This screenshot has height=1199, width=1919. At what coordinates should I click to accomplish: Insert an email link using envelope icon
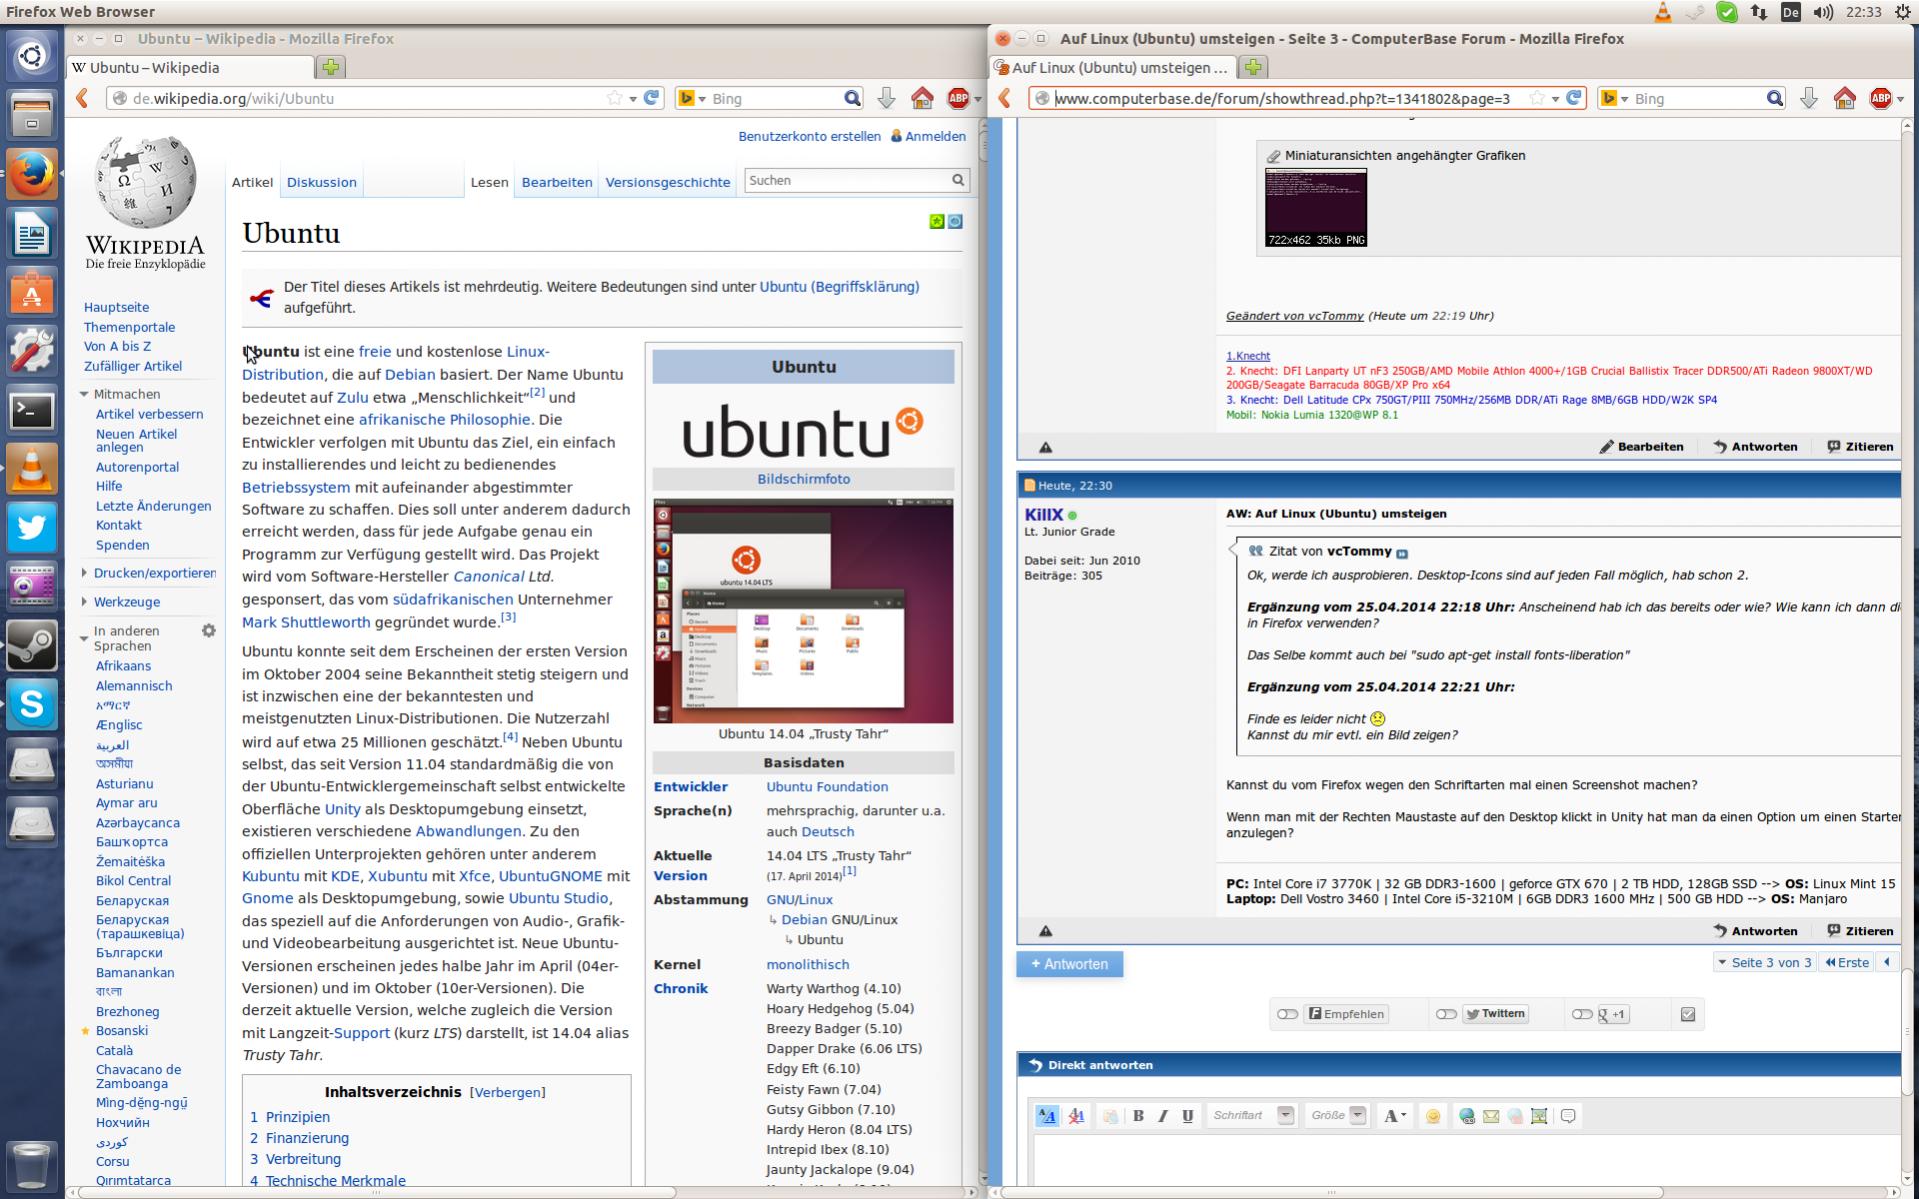tap(1491, 1116)
